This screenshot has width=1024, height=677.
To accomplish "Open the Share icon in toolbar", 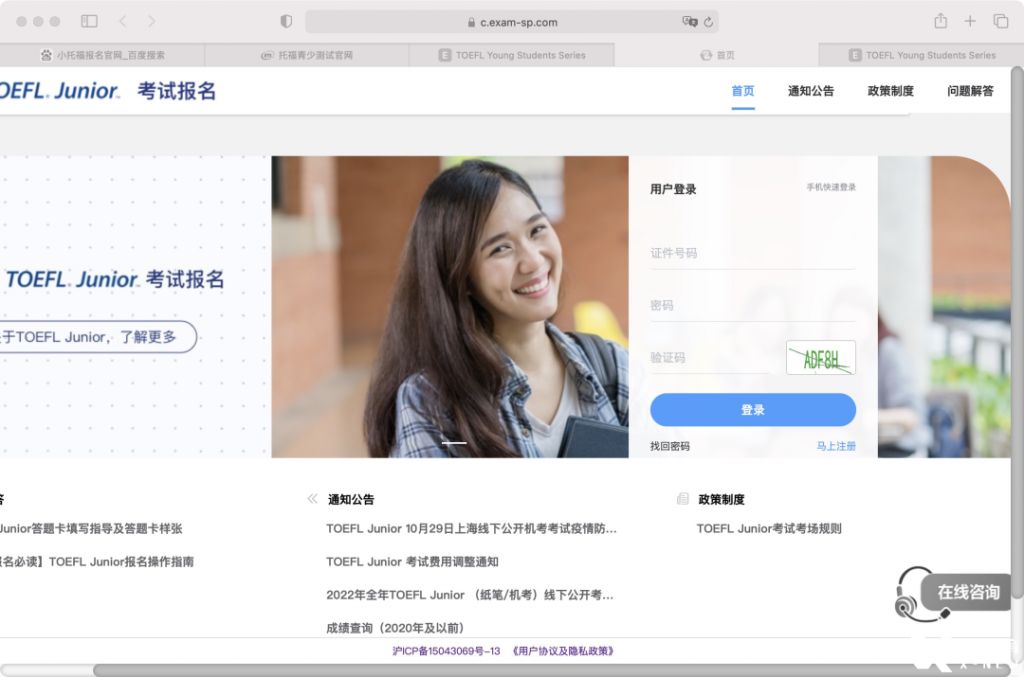I will pyautogui.click(x=940, y=21).
